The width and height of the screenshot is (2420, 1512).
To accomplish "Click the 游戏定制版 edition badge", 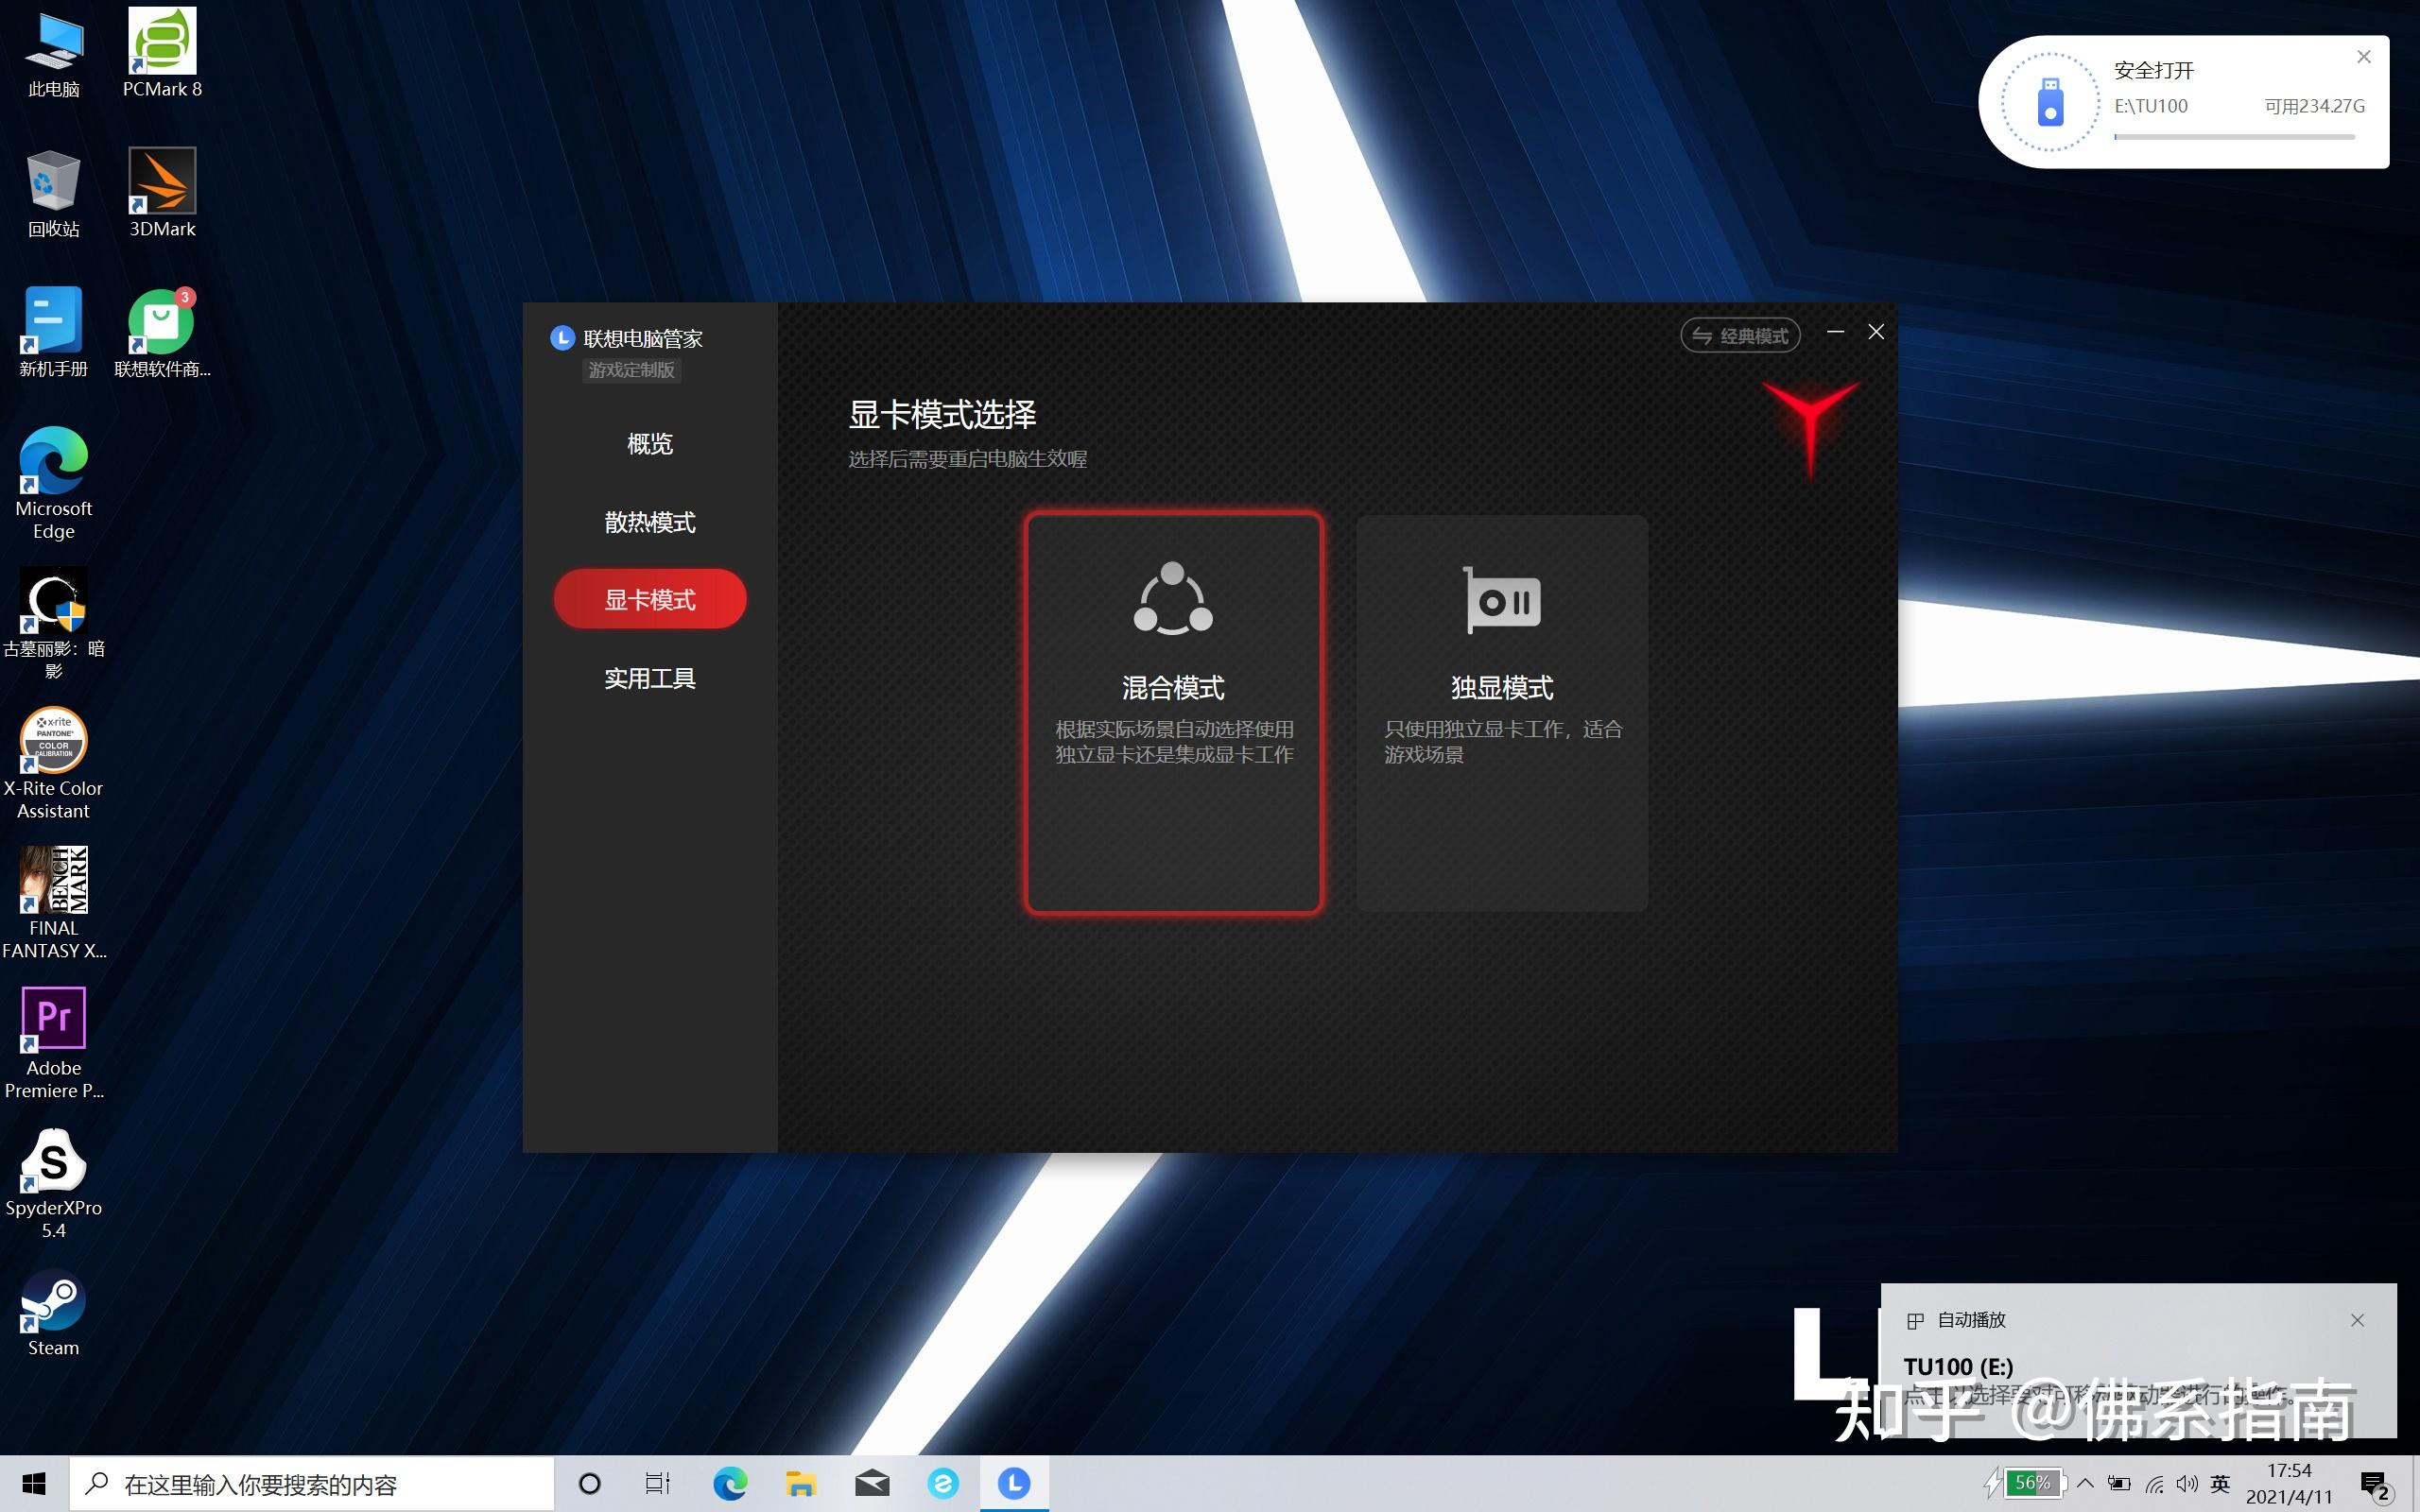I will pos(631,370).
